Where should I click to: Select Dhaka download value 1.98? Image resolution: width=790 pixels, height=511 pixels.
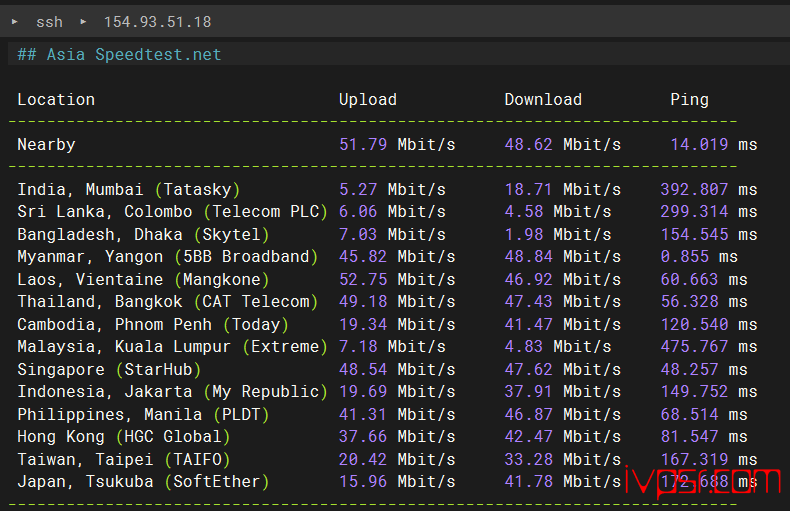[524, 235]
